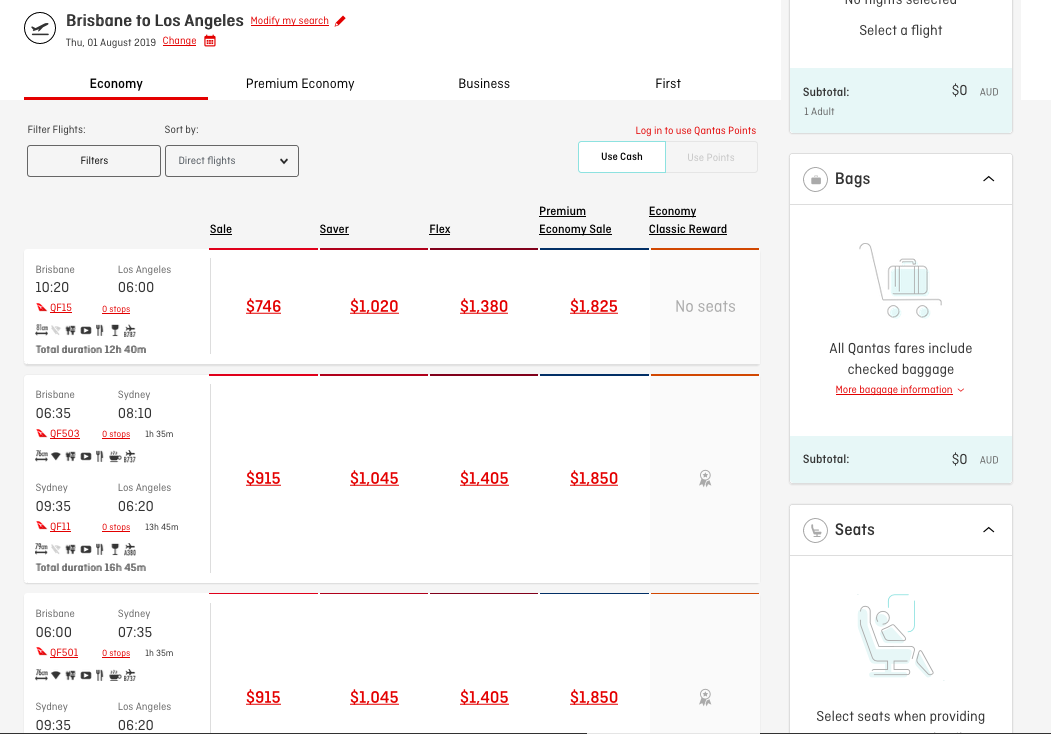Screen dimensions: 1051x734
Task: Click the 'Total duration 12h 40m' text
Action: click(90, 350)
